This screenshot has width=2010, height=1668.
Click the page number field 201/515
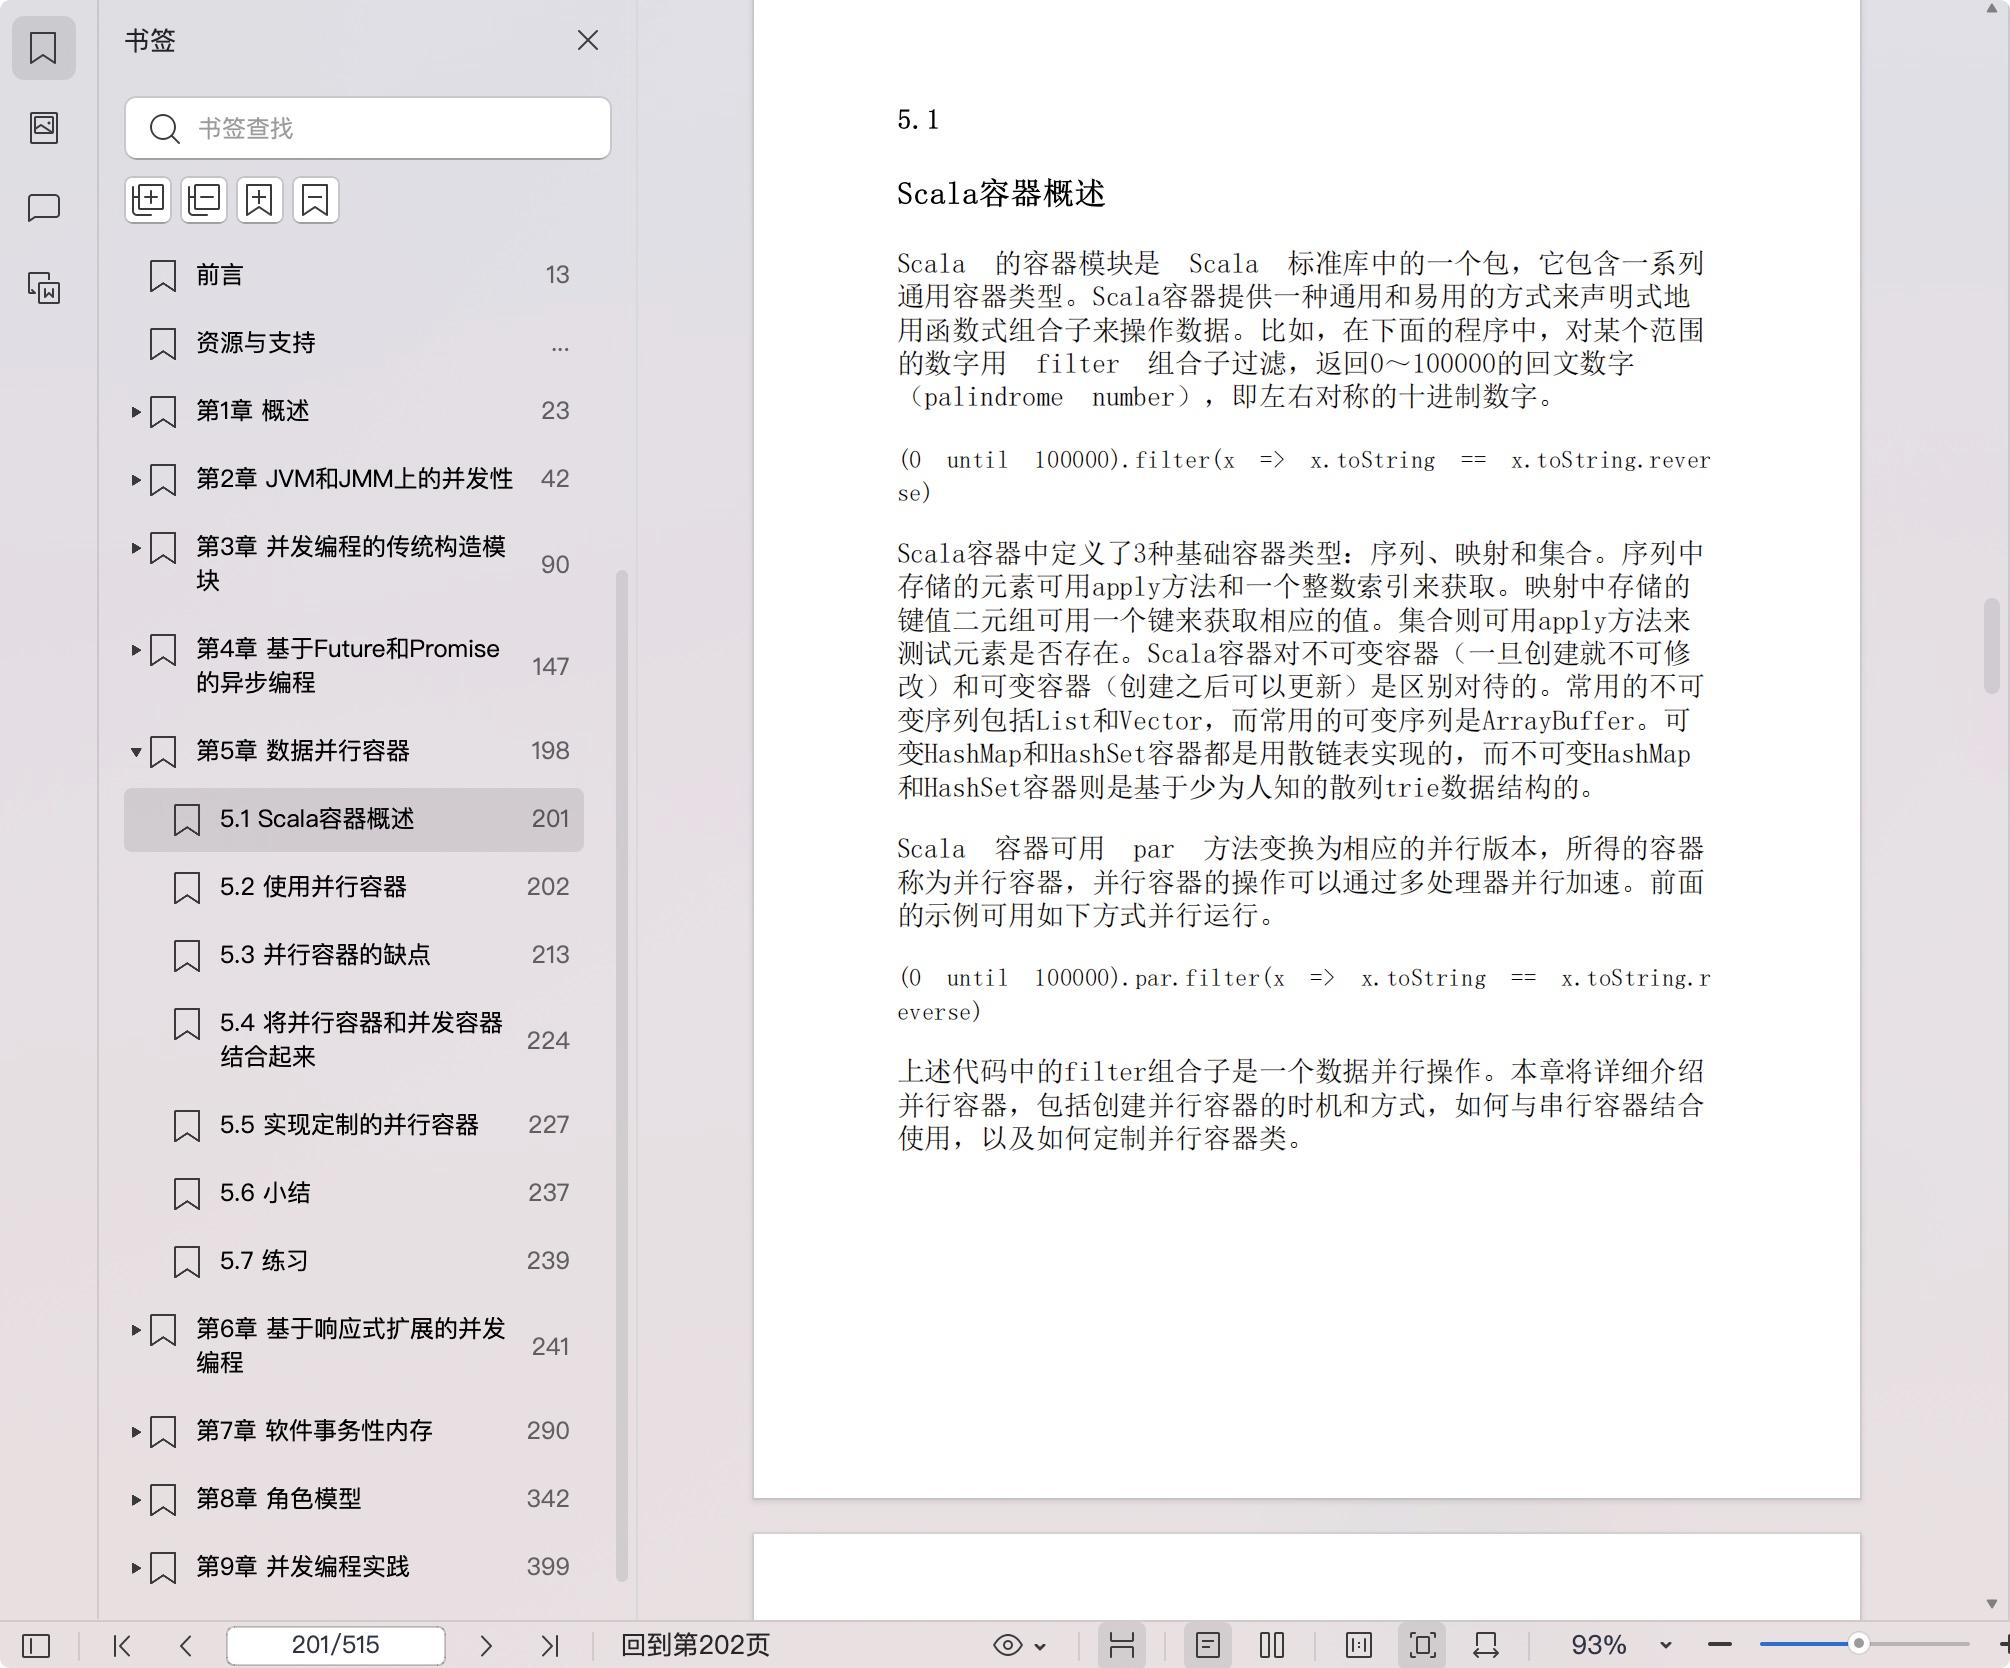336,1645
